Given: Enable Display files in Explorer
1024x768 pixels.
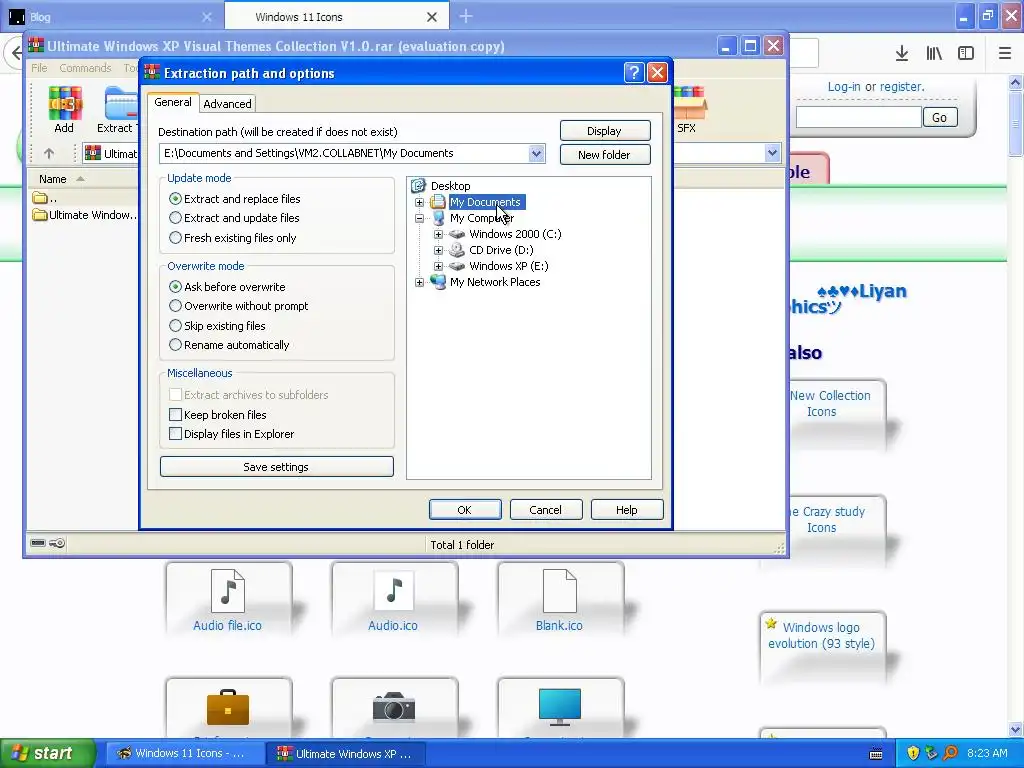Looking at the screenshot, I should [x=175, y=434].
